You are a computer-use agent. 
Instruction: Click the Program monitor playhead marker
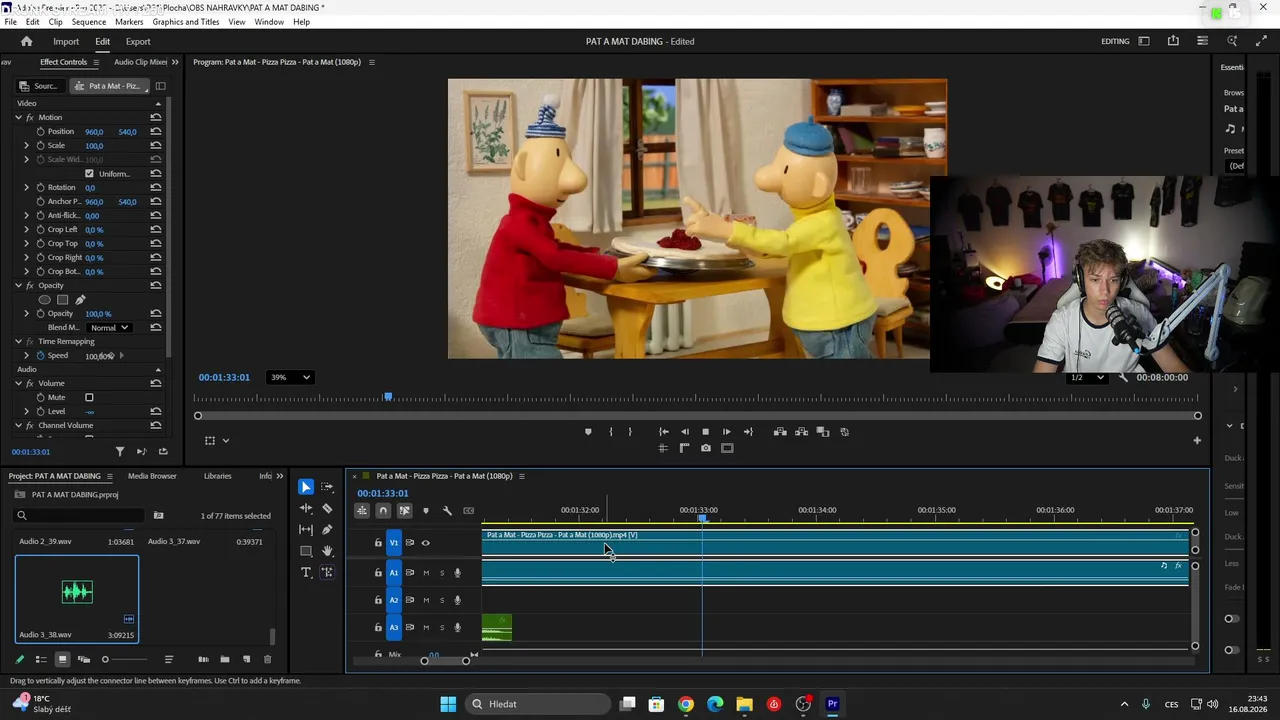tap(388, 397)
